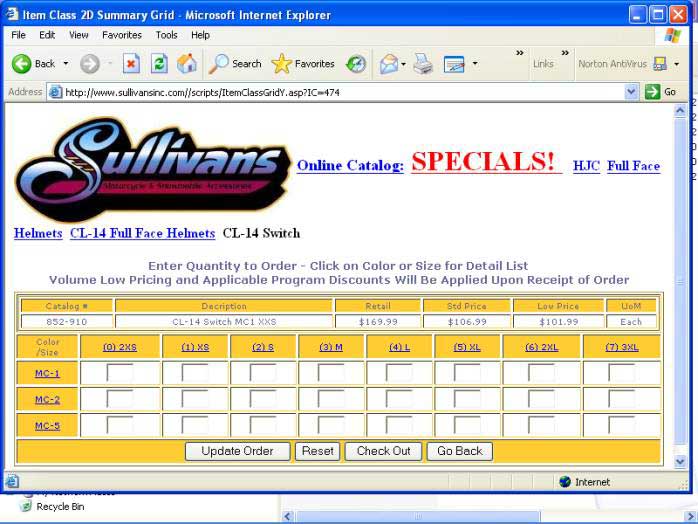
Task: Follow the Online Catalog link
Action: click(x=350, y=166)
